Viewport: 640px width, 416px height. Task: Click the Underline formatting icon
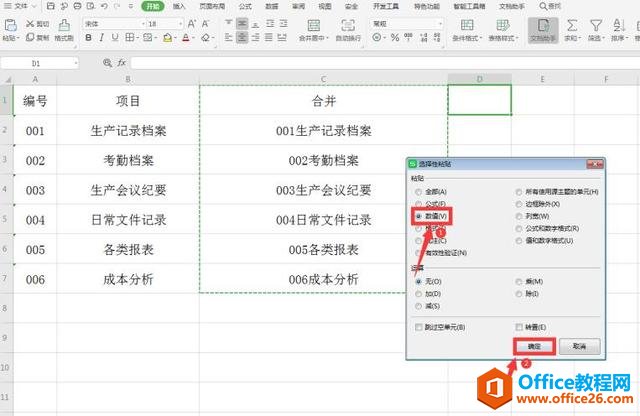click(x=114, y=38)
